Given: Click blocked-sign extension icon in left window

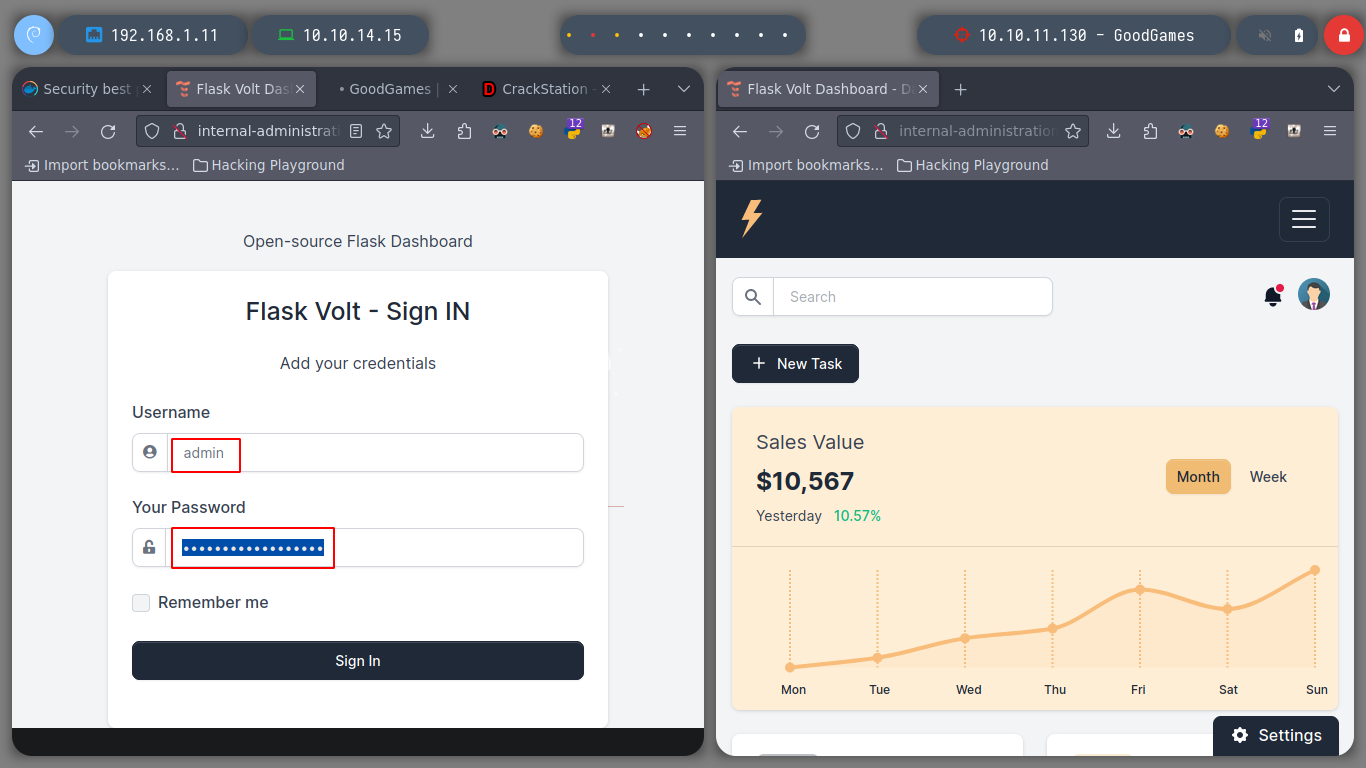Looking at the screenshot, I should tap(644, 131).
